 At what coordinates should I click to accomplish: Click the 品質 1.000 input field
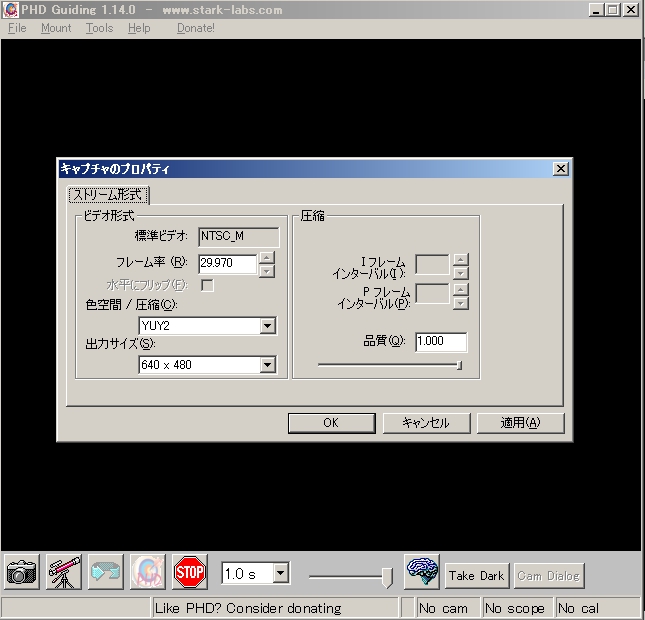[441, 342]
